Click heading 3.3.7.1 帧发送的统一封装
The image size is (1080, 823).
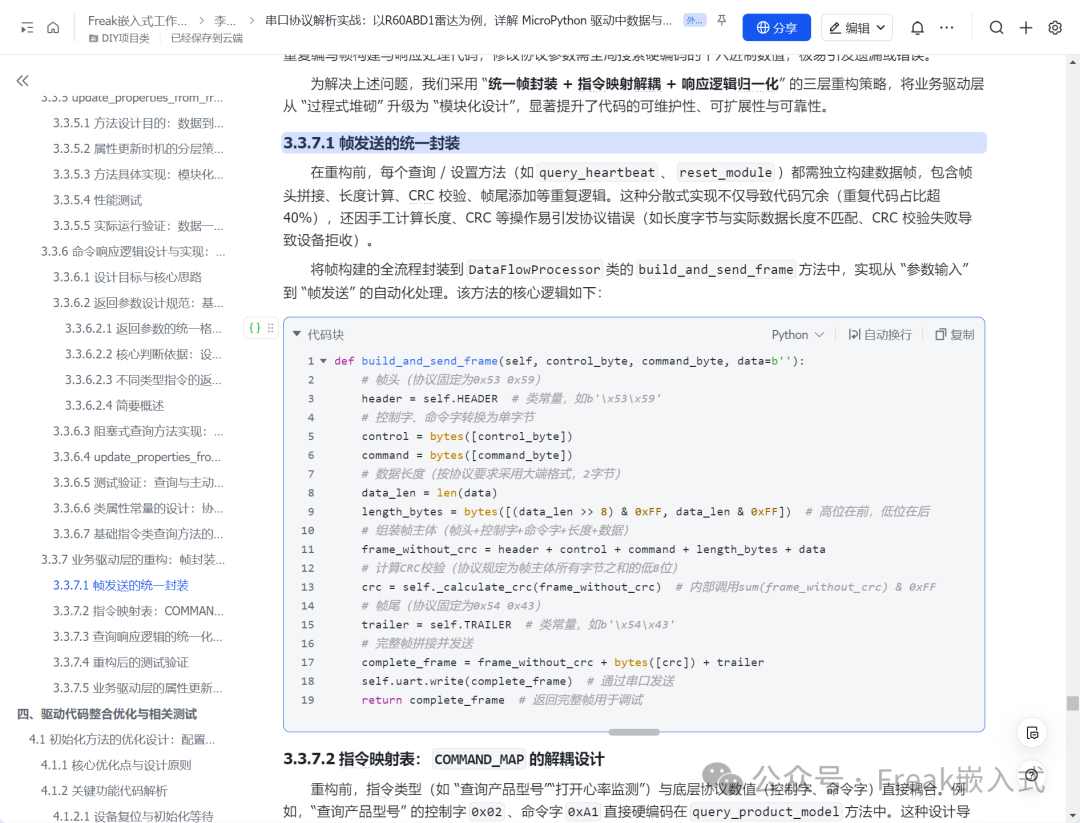(x=371, y=143)
